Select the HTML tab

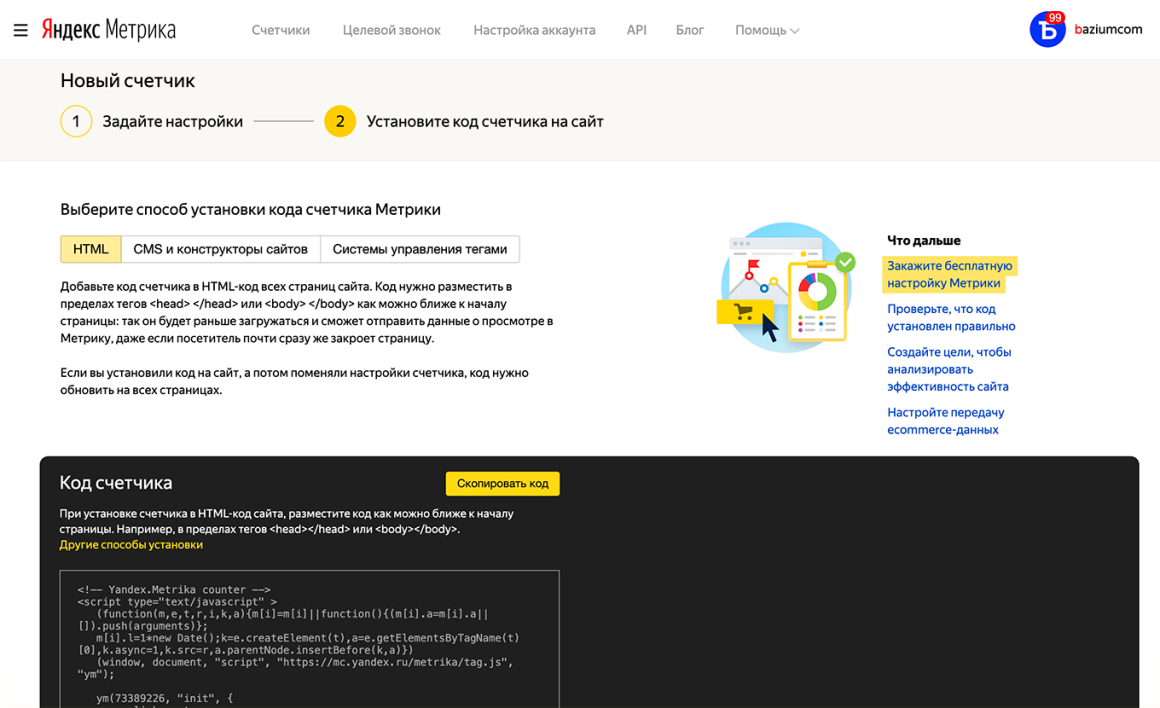(91, 249)
